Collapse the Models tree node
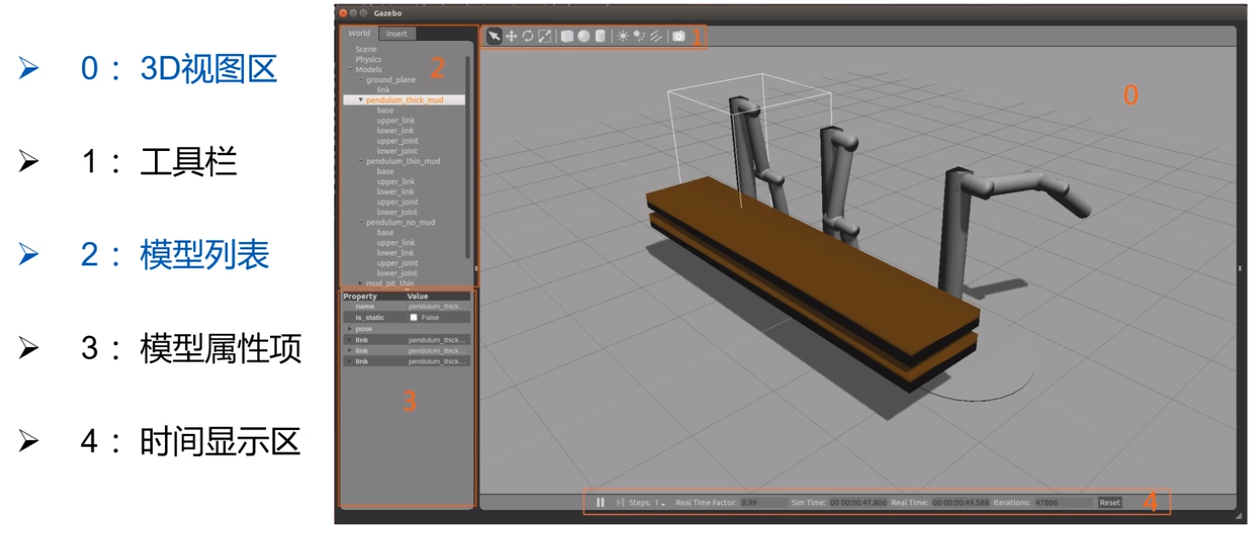Screen dimensions: 1259x542 [x=350, y=70]
